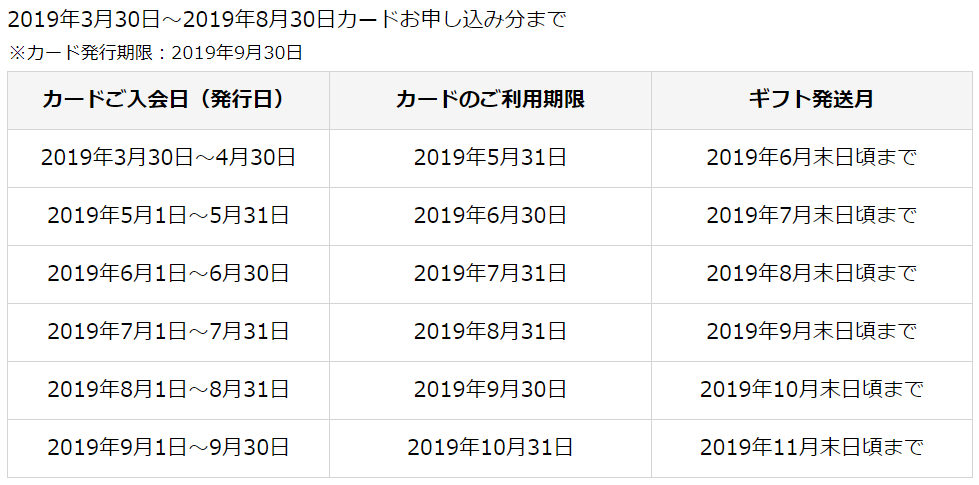979x485 pixels.
Task: Click the カードご入会日（発行日） column header
Action: 168,99
